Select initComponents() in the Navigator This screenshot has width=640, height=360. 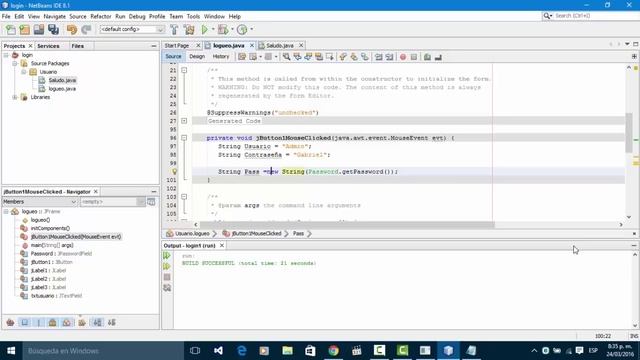click(x=50, y=228)
